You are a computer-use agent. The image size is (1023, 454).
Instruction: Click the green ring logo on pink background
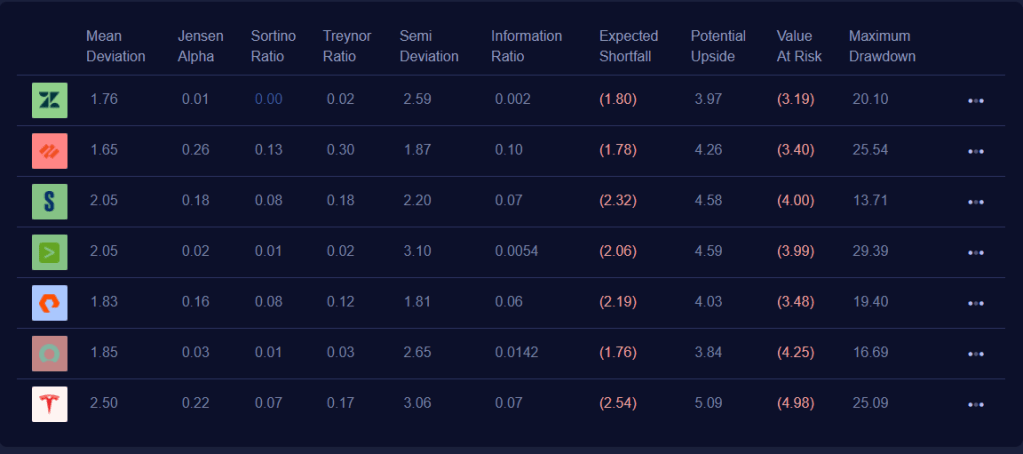[49, 354]
